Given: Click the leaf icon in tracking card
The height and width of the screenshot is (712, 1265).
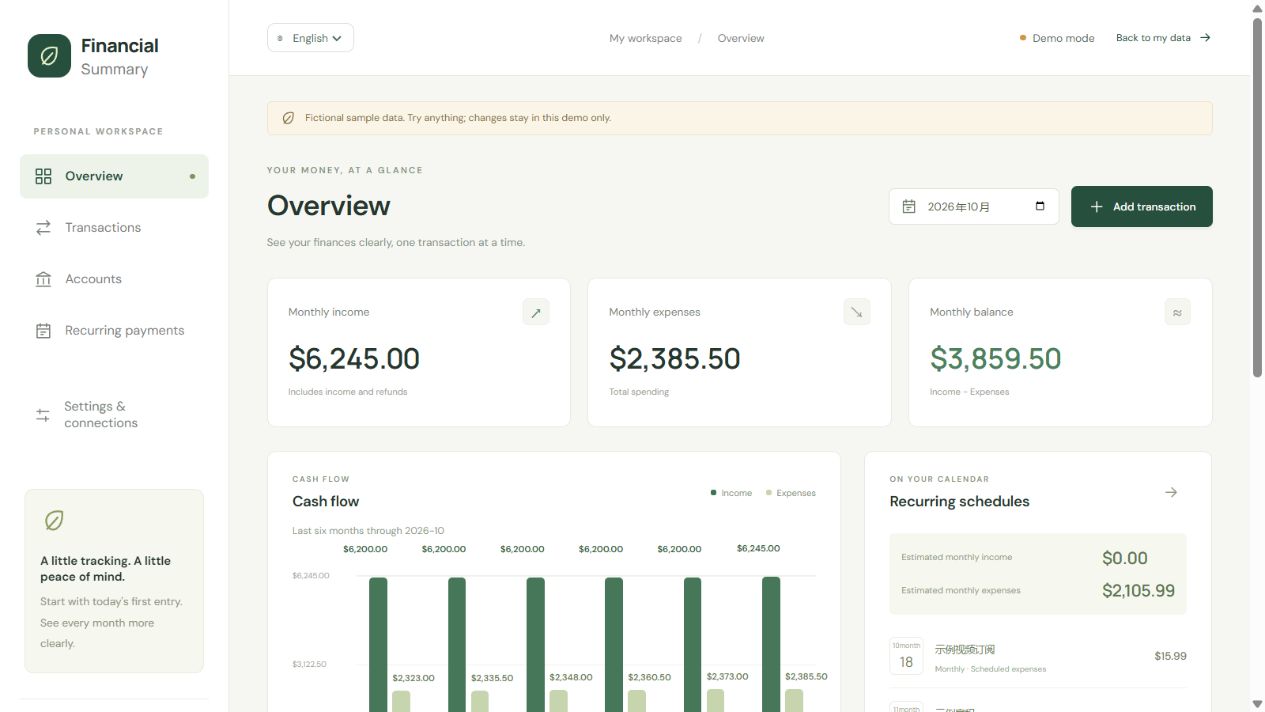Looking at the screenshot, I should pyautogui.click(x=54, y=520).
